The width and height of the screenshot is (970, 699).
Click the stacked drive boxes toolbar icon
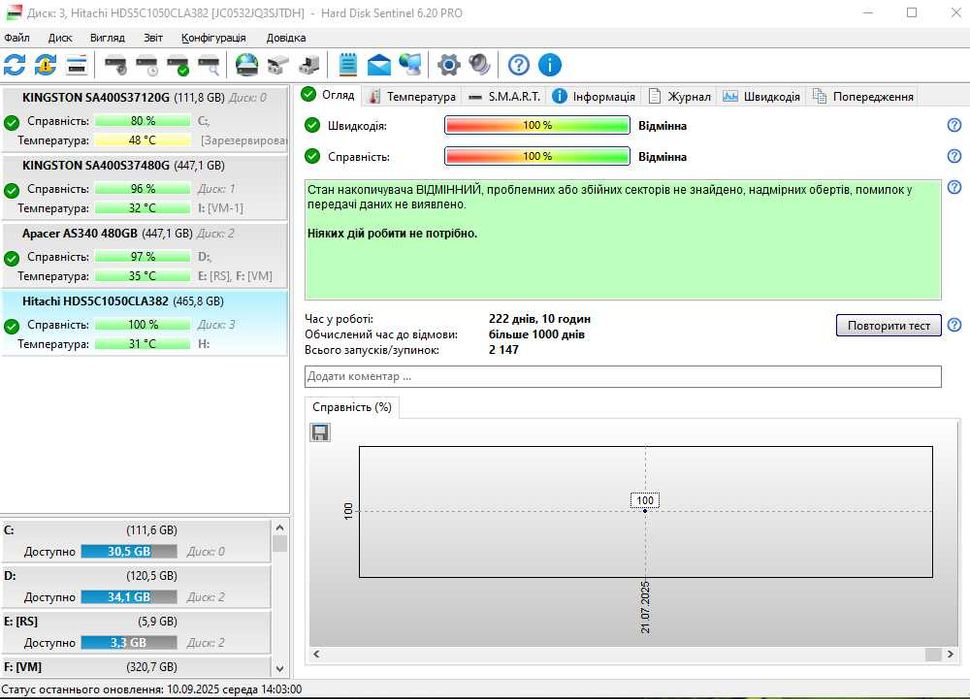pos(278,64)
